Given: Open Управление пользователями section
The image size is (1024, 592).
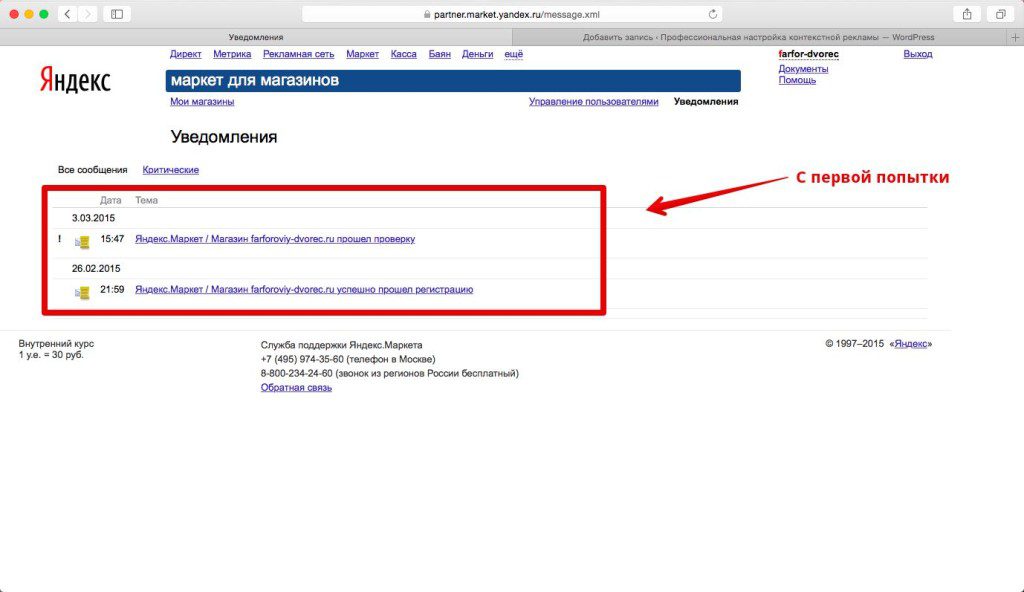Looking at the screenshot, I should [x=594, y=101].
